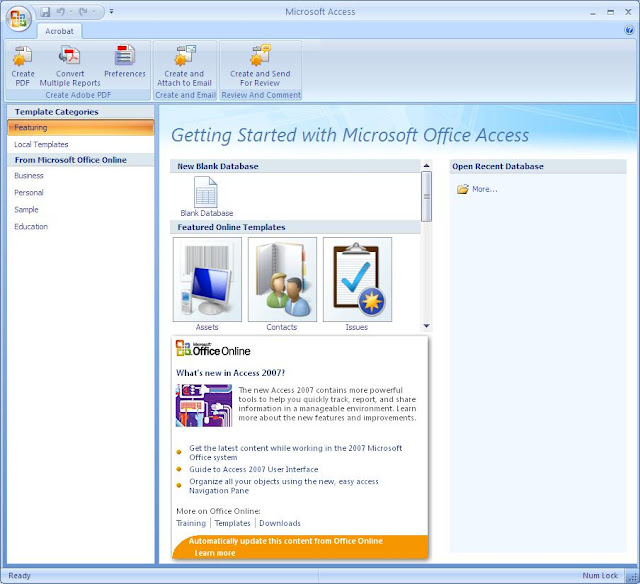This screenshot has height=584, width=640.
Task: Open Guide to Access 2007 User Interface
Action: (253, 469)
